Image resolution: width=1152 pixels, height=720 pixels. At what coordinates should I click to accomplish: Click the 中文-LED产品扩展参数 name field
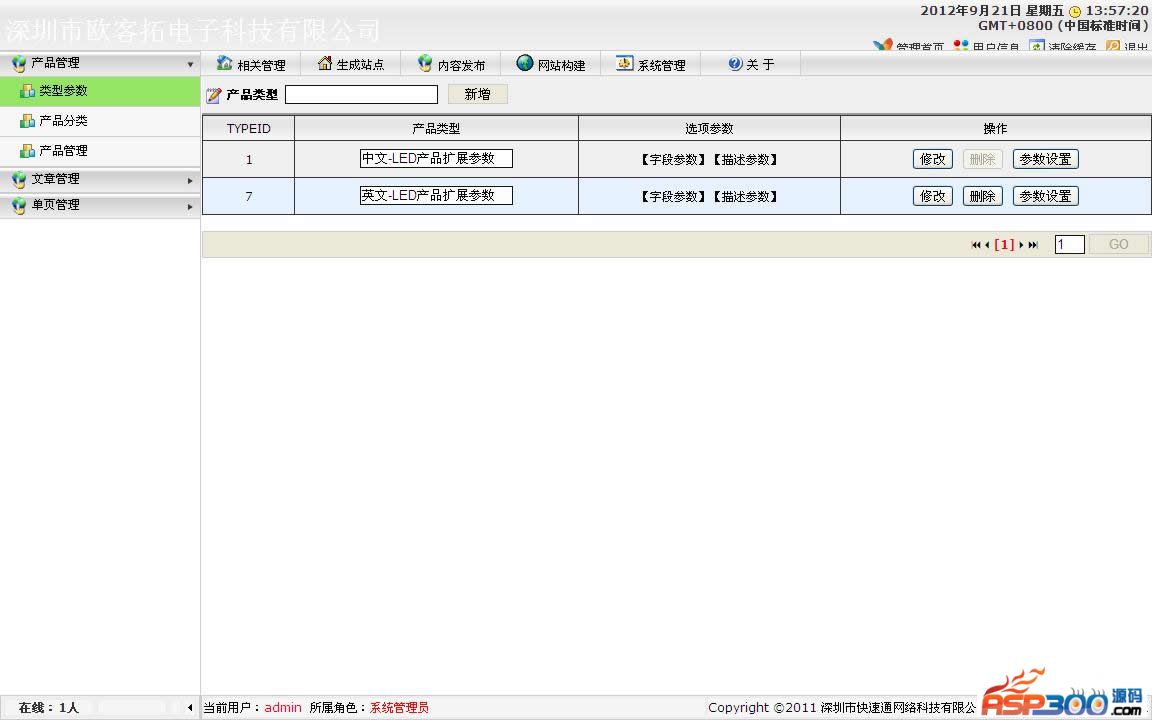436,159
